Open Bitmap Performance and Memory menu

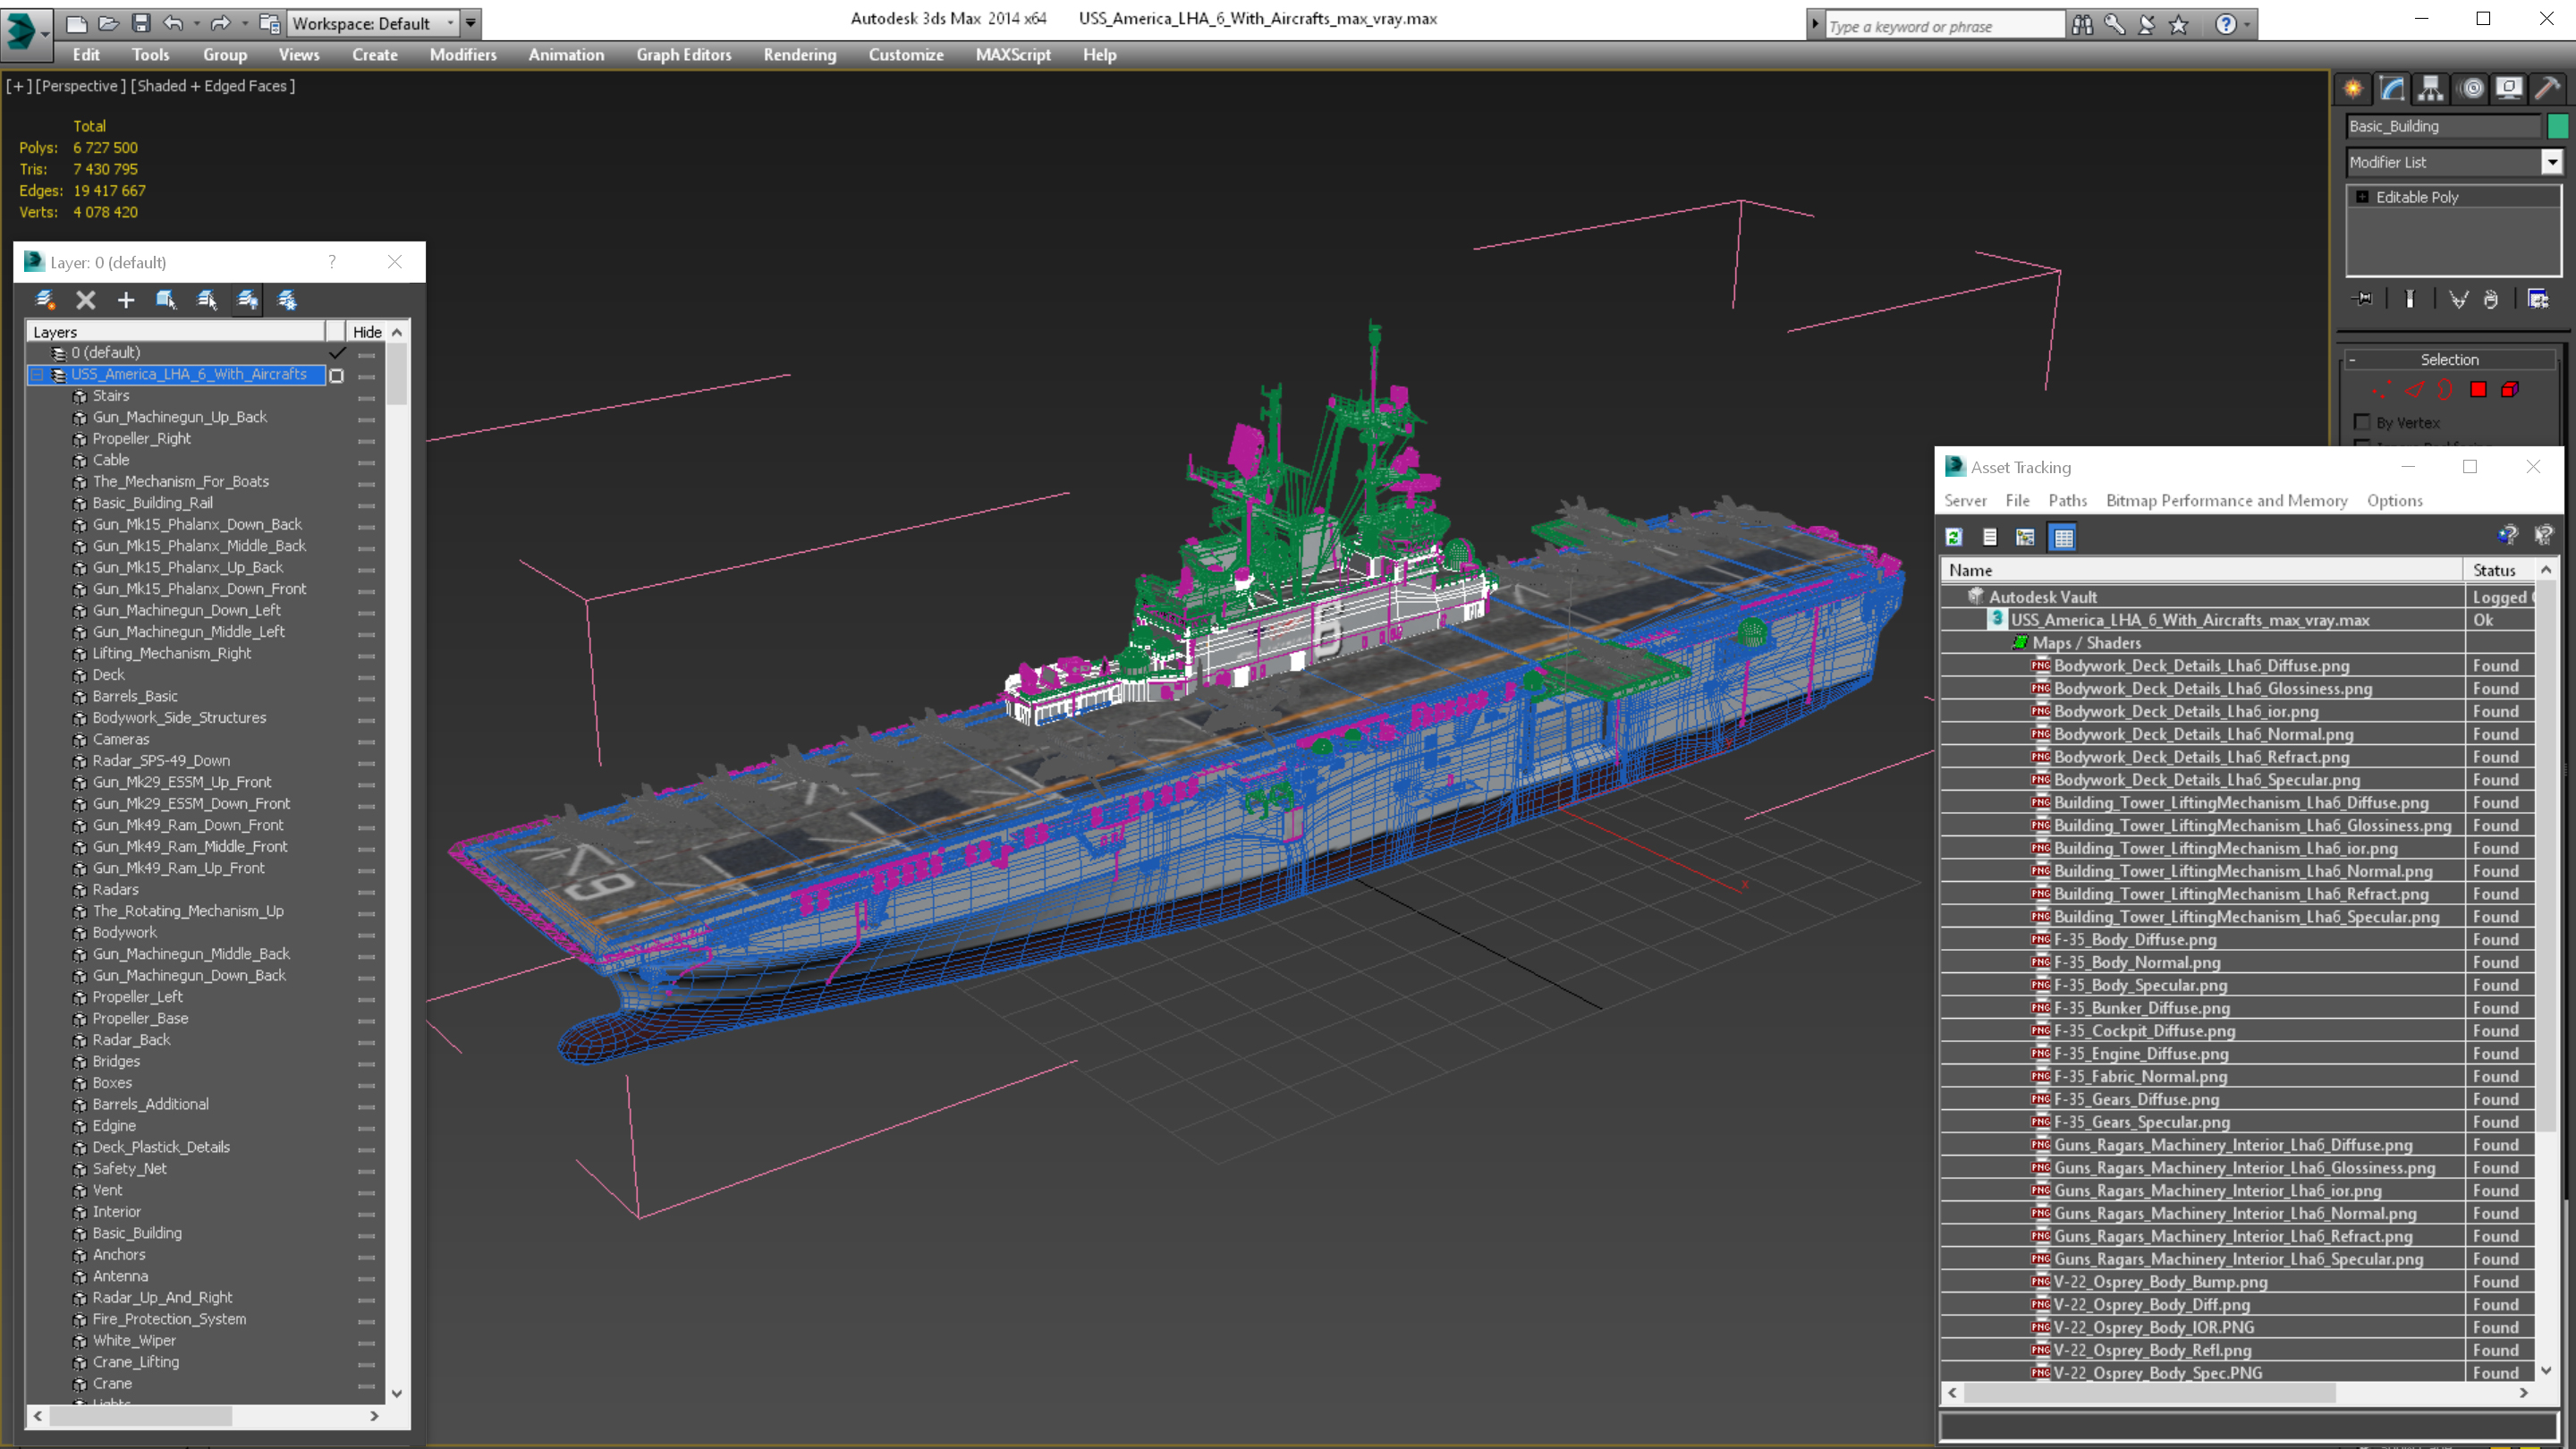pos(2226,501)
